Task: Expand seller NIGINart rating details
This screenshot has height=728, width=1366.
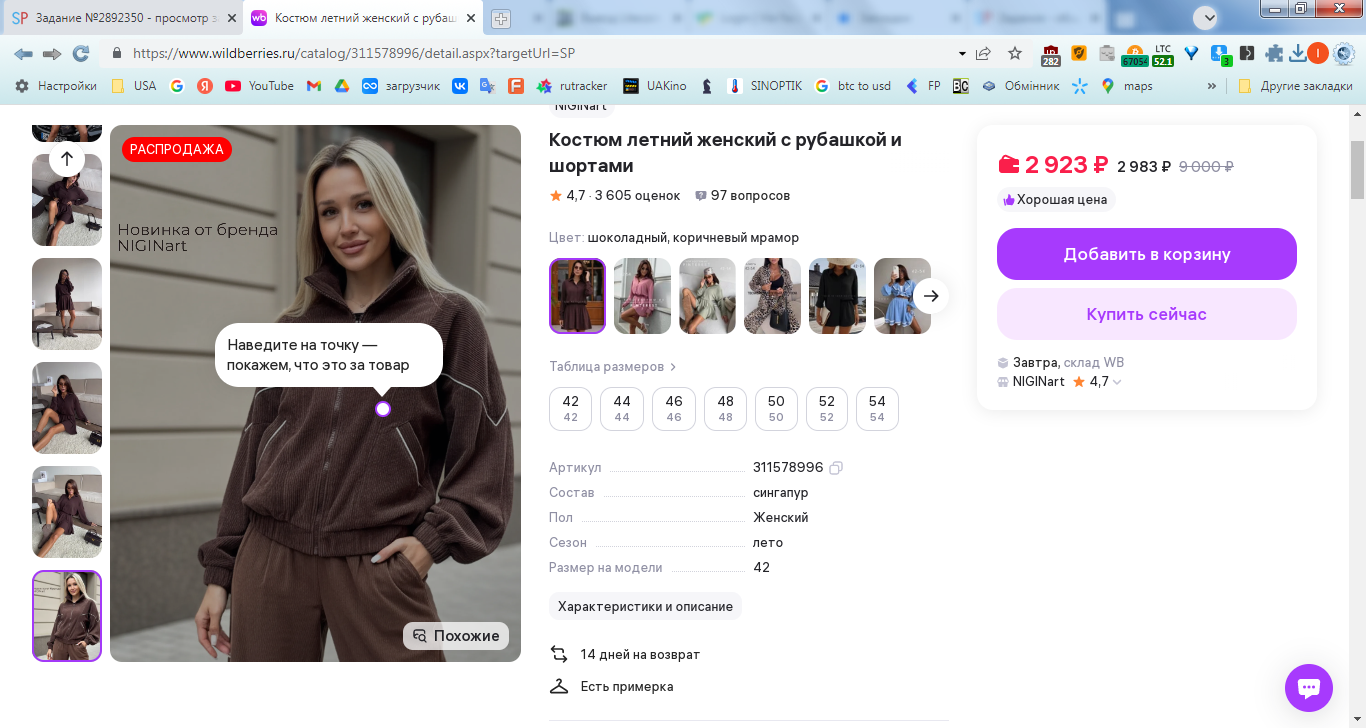Action: tap(1117, 382)
